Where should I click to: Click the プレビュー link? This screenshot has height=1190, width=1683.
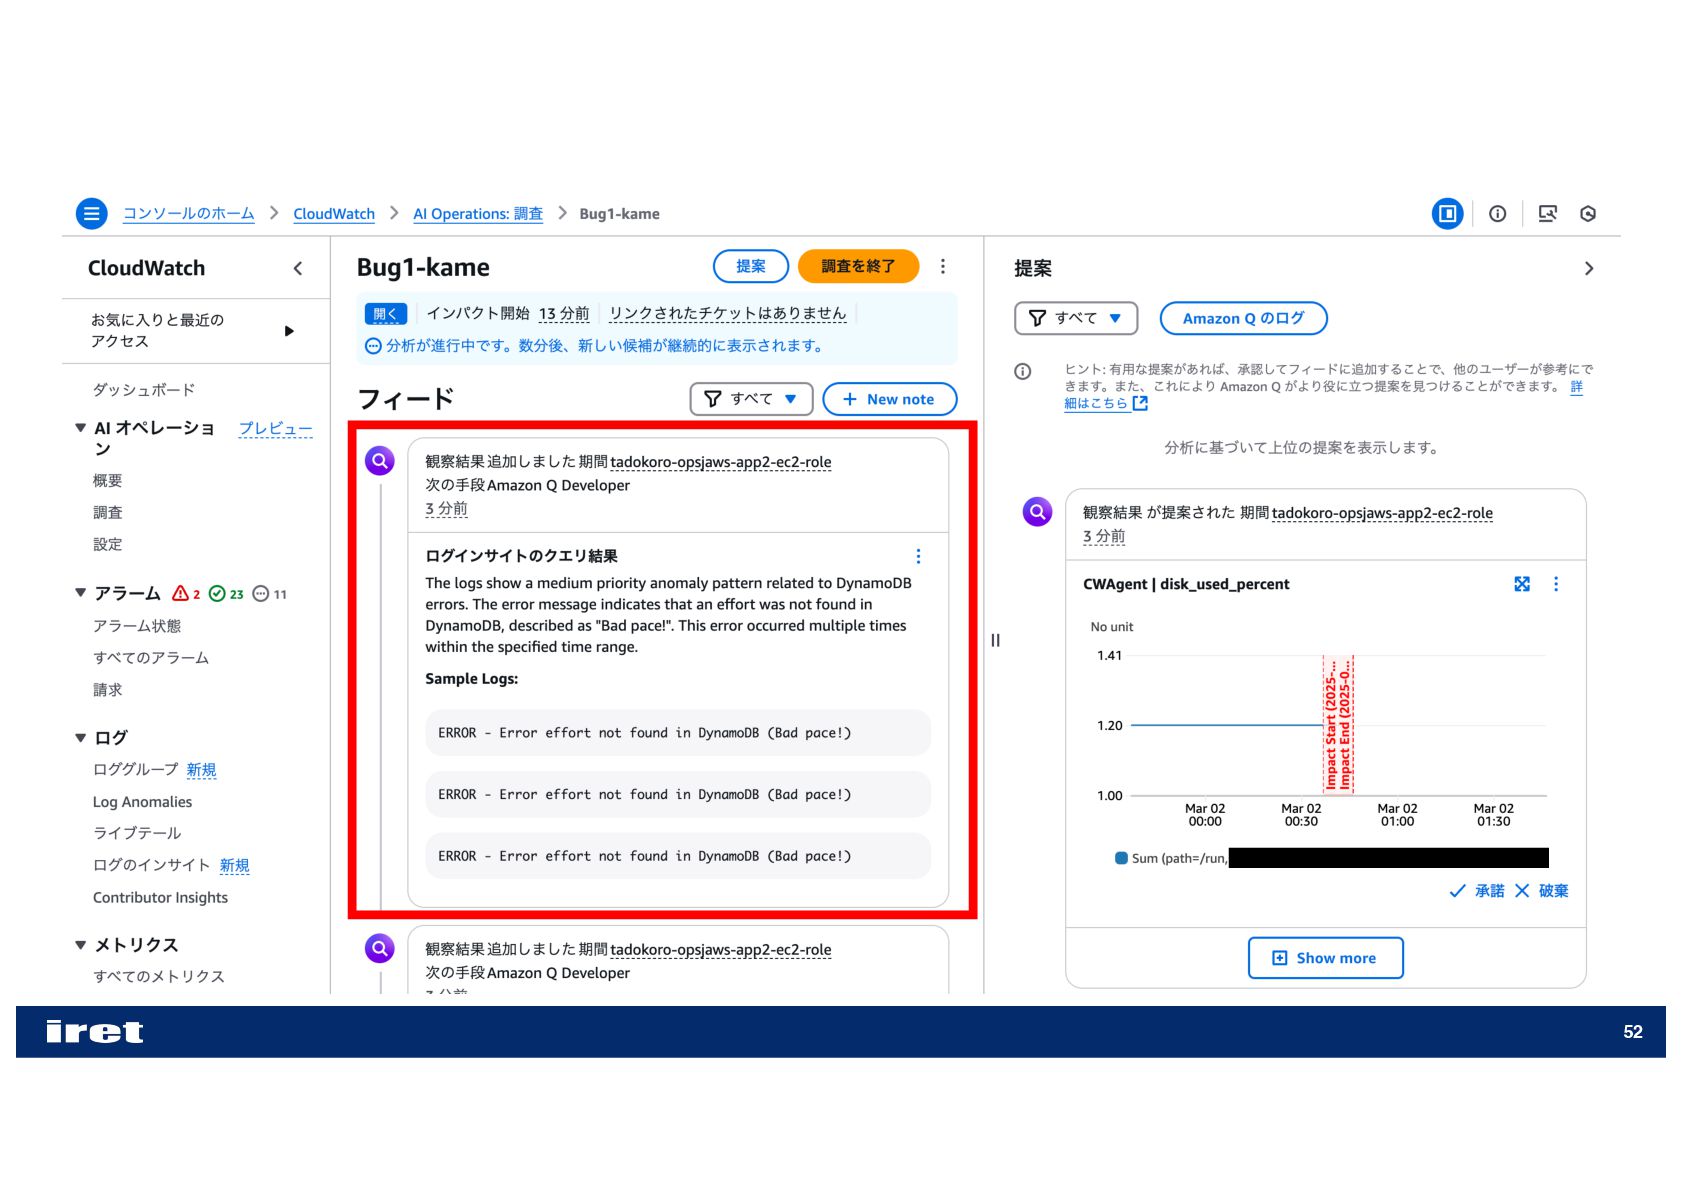(275, 428)
